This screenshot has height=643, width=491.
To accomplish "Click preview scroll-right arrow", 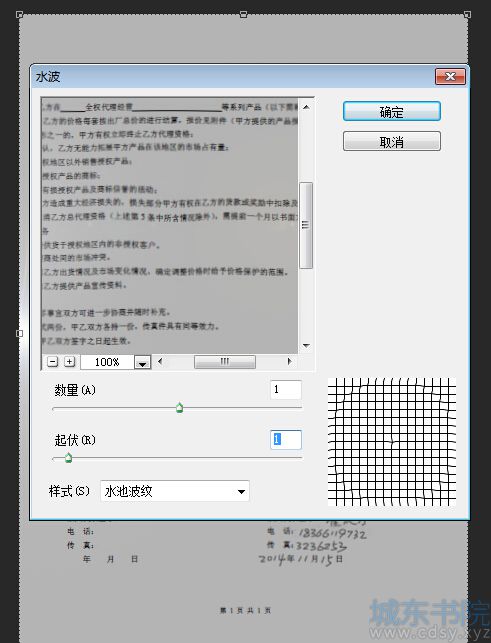I will [x=289, y=362].
